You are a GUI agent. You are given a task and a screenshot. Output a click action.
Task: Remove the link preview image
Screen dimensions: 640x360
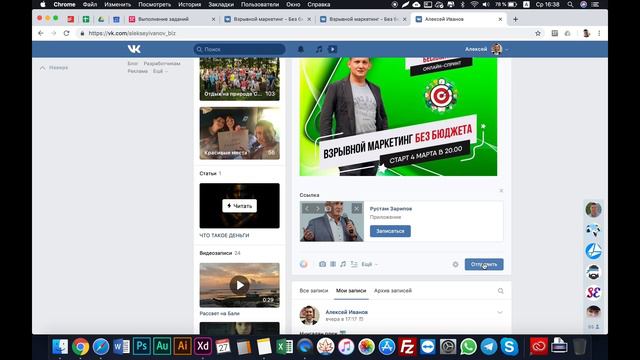[356, 209]
